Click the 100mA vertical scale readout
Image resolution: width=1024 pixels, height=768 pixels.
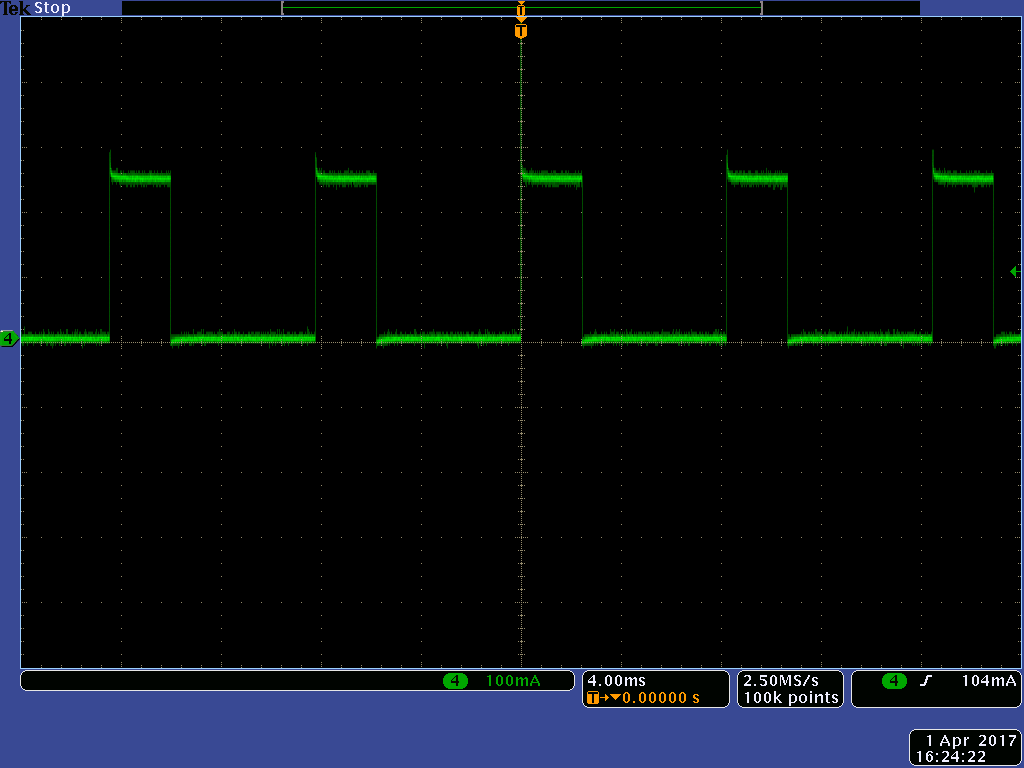513,681
